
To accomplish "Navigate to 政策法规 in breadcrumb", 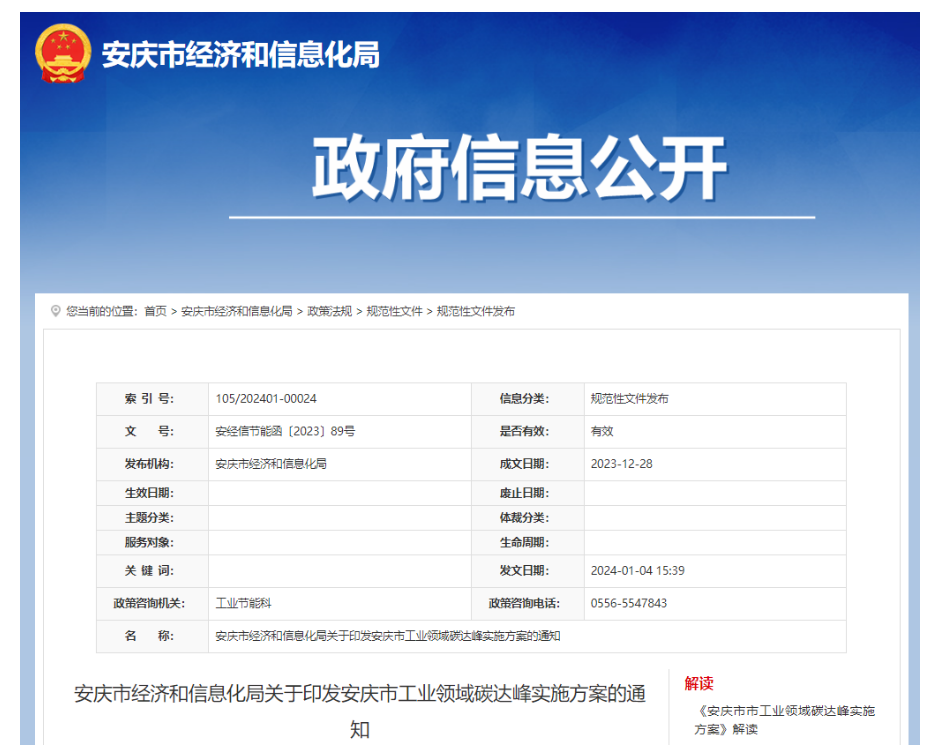I will tap(329, 311).
